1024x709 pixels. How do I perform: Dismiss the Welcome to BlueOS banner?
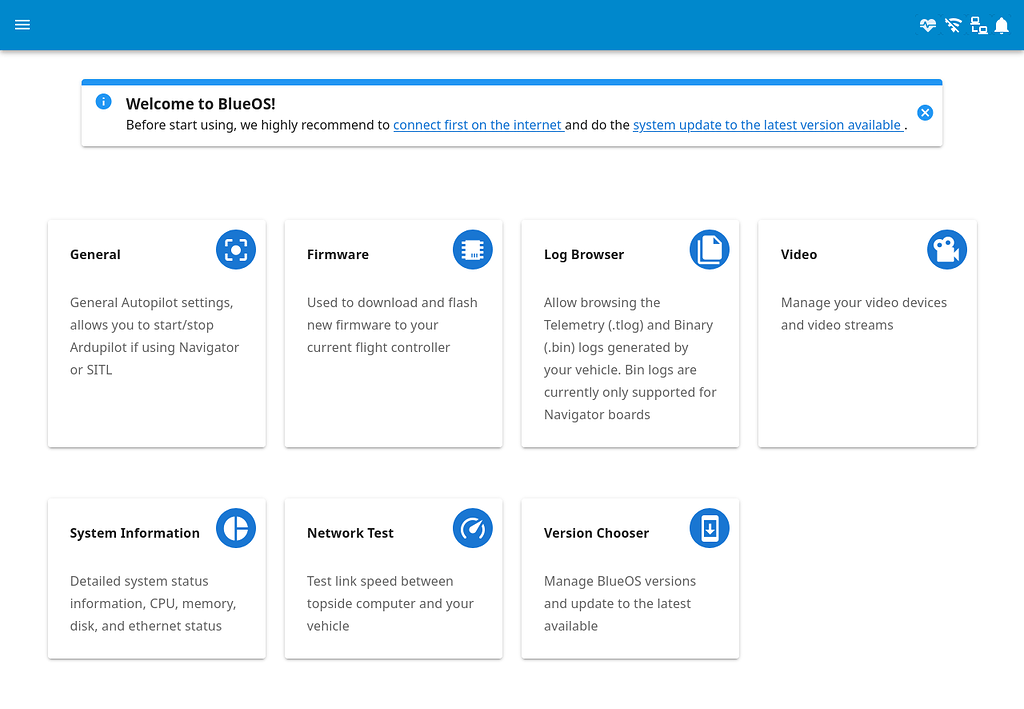coord(925,113)
